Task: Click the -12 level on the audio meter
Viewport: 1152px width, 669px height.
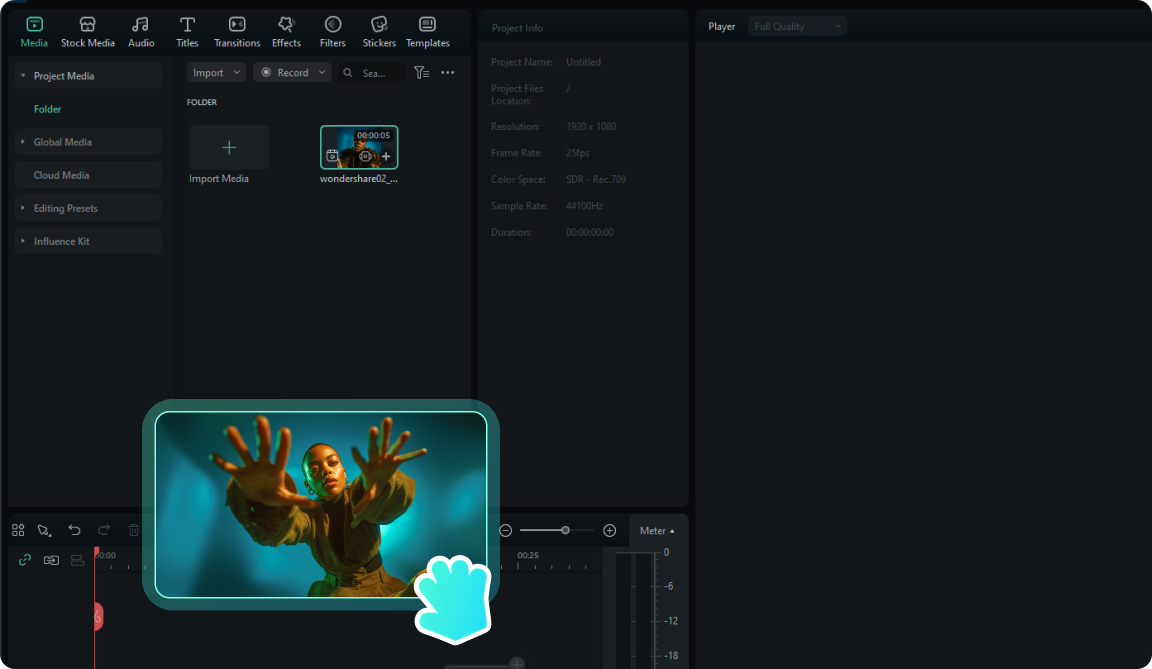Action: point(671,621)
